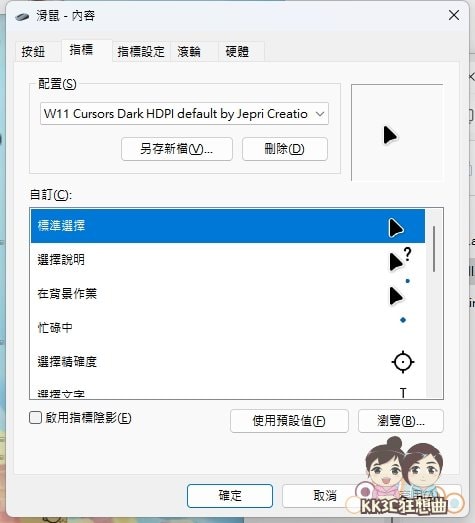Click the 使用預設值(F) button
Image resolution: width=475 pixels, height=523 pixels.
coord(289,421)
